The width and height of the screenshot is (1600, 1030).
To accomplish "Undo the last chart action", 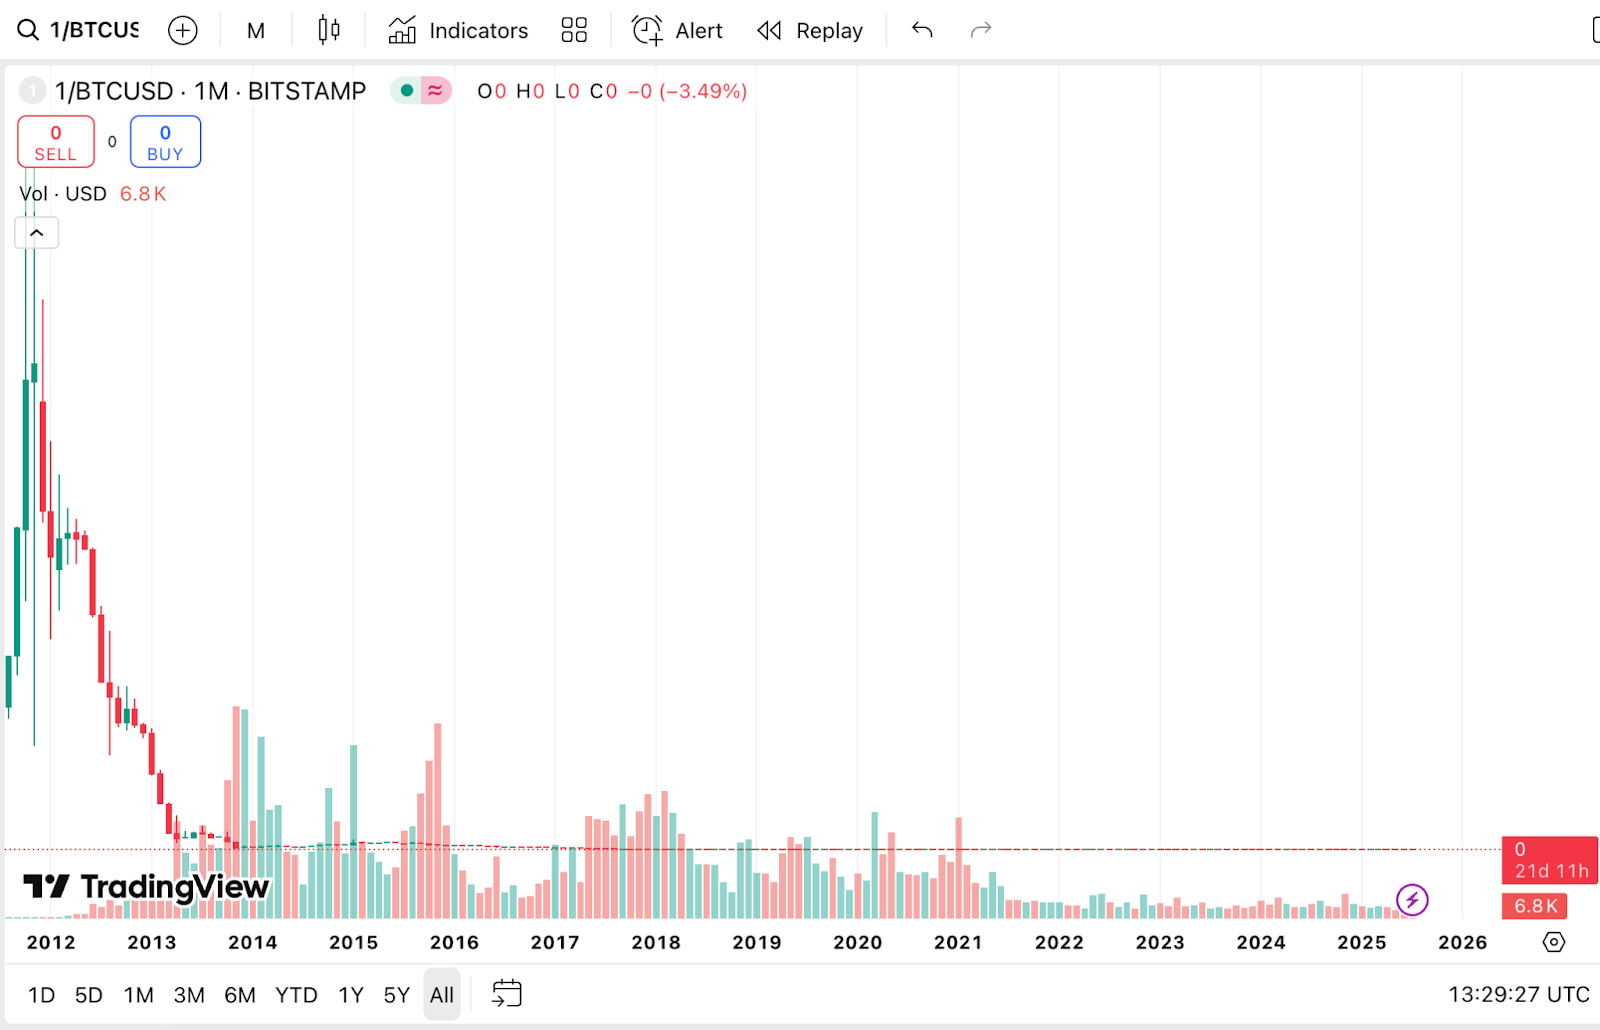I will click(922, 30).
